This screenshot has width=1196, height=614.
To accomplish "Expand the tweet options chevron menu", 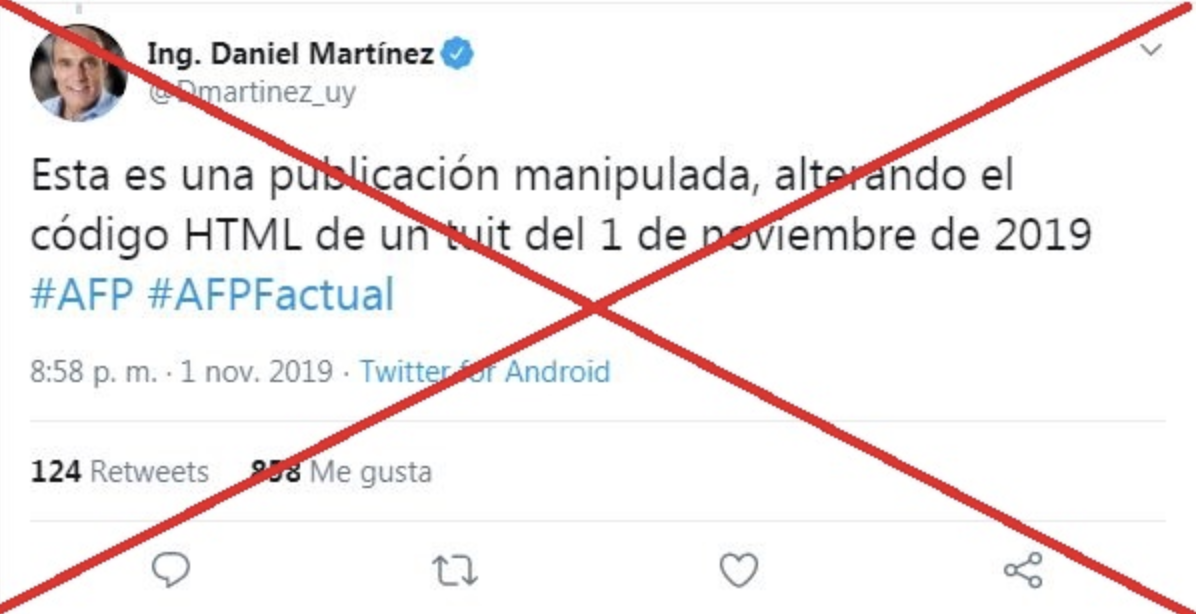I will [x=1149, y=50].
